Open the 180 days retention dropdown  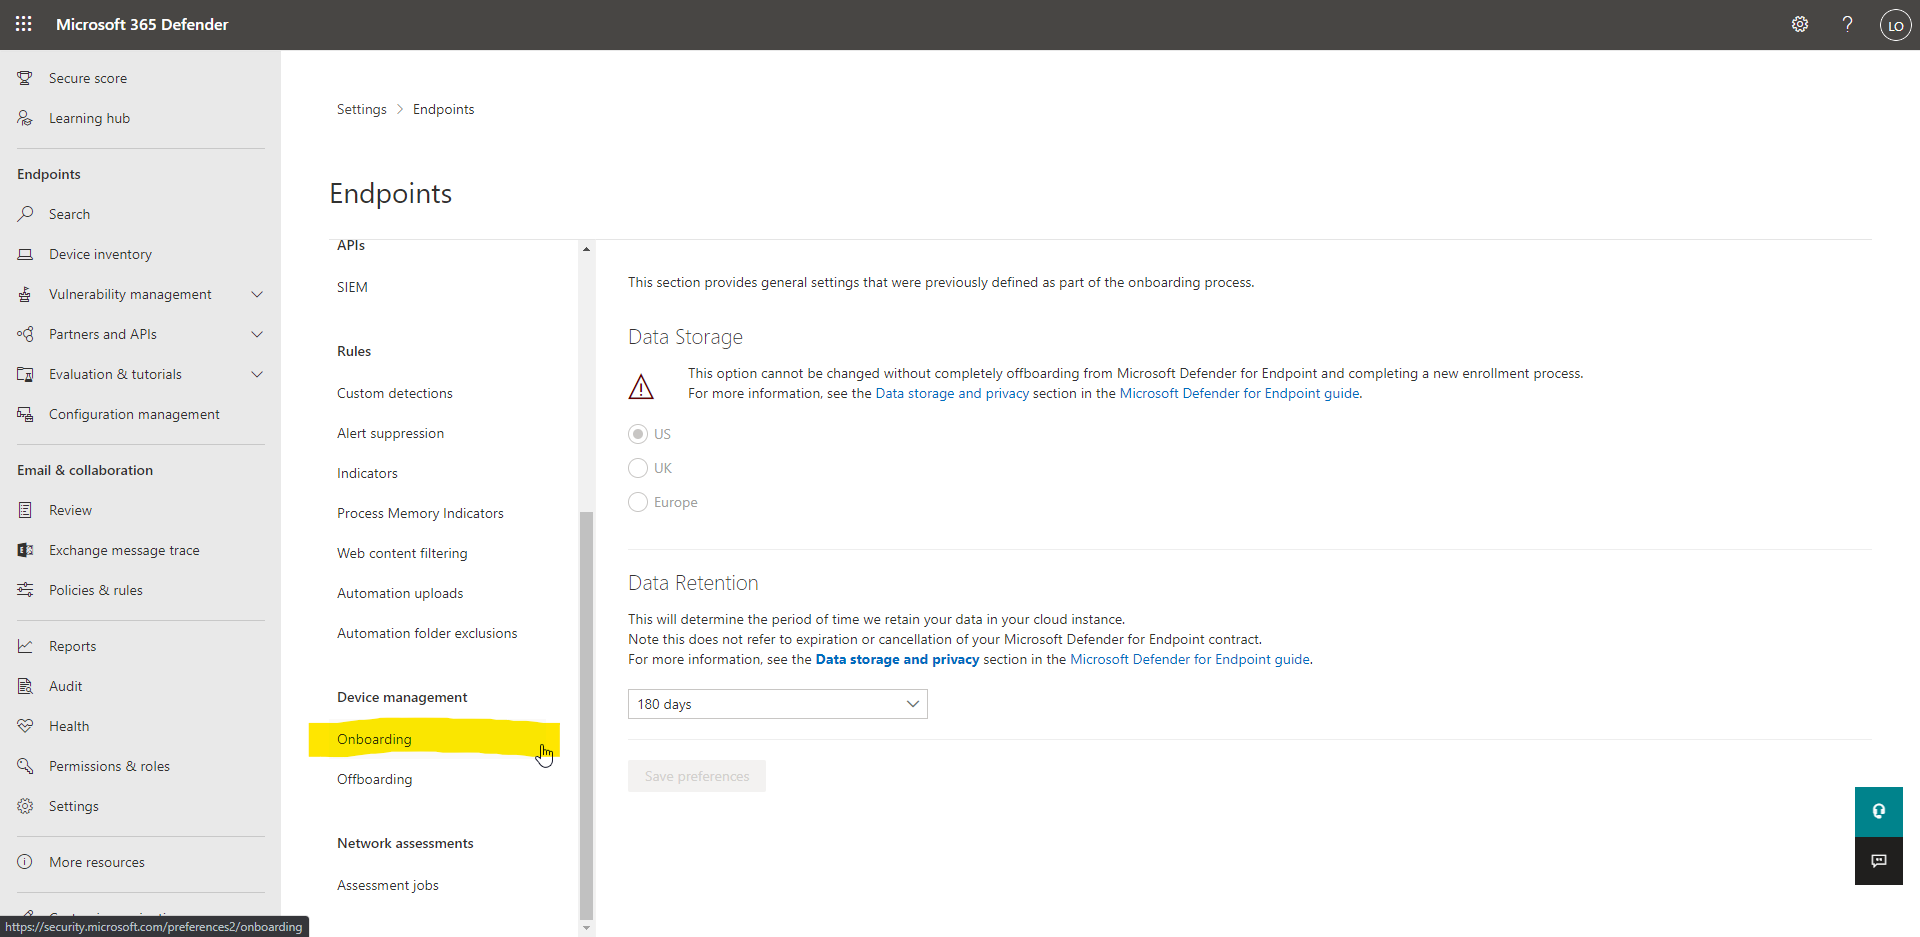coord(777,704)
